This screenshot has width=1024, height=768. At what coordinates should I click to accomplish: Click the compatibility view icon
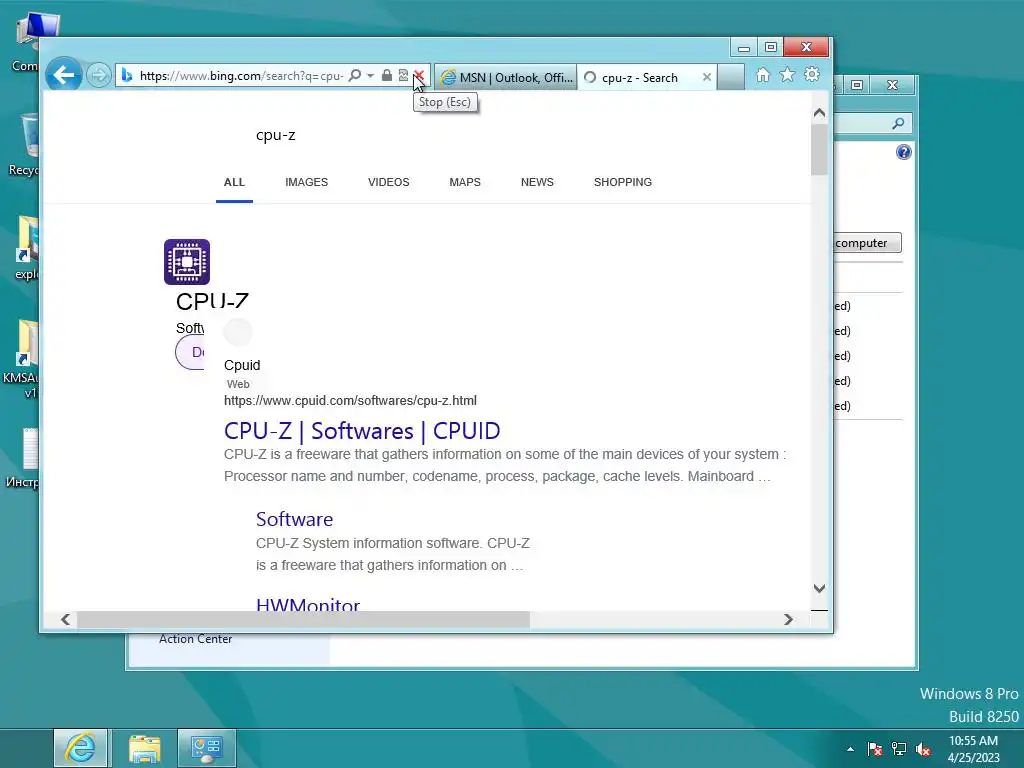[403, 76]
